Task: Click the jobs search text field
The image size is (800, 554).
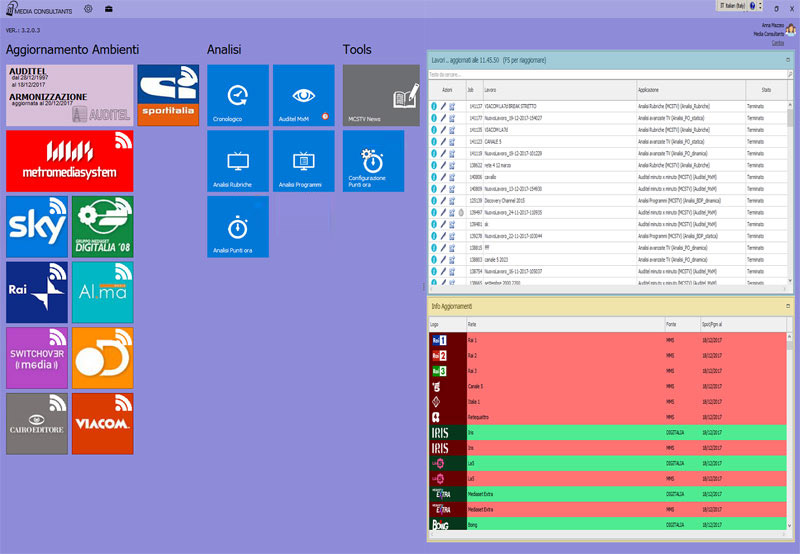Action: pos(600,75)
